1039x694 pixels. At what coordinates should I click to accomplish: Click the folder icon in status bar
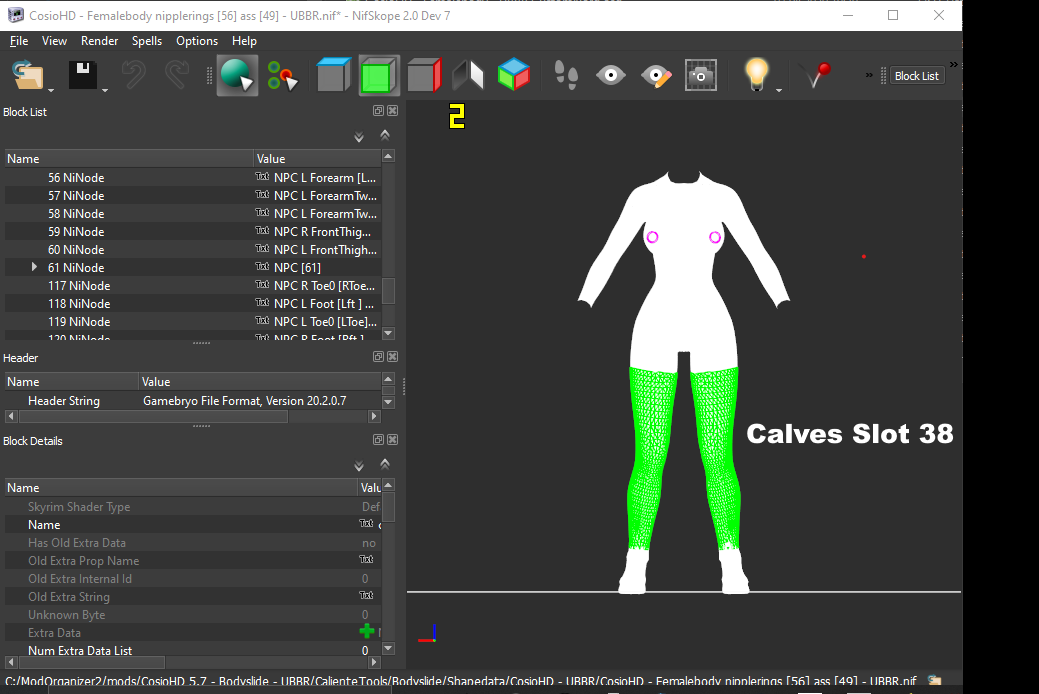935,681
